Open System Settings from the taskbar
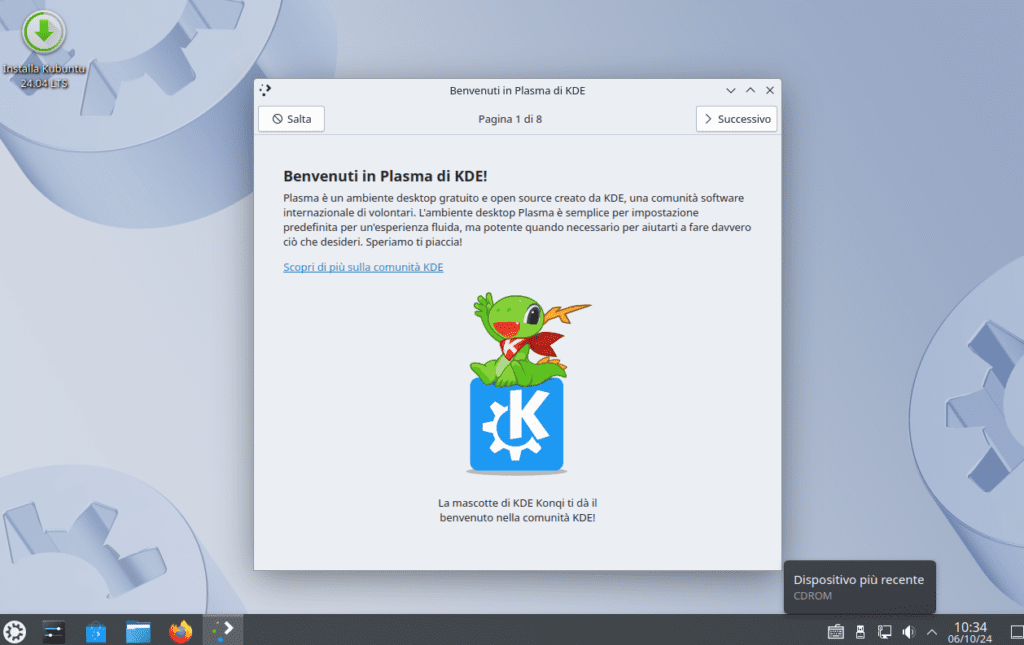Screen dimensions: 1024x645 pyautogui.click(x=54, y=631)
